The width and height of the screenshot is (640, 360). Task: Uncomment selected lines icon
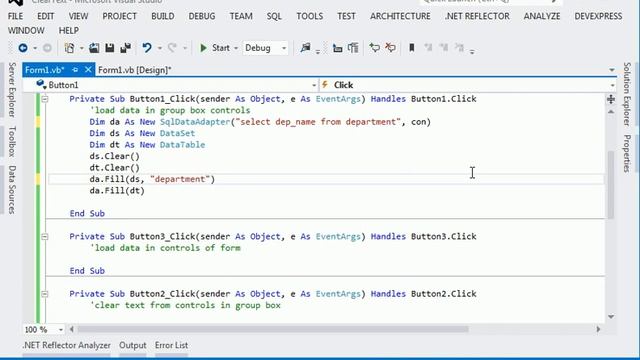[391, 48]
